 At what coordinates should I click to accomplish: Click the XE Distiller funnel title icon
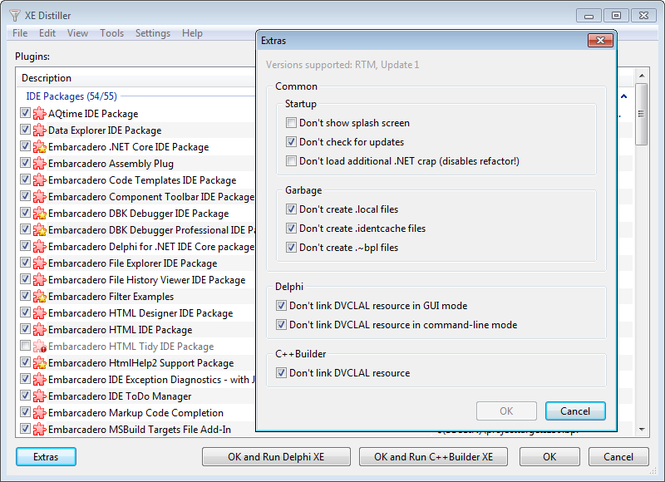point(14,16)
